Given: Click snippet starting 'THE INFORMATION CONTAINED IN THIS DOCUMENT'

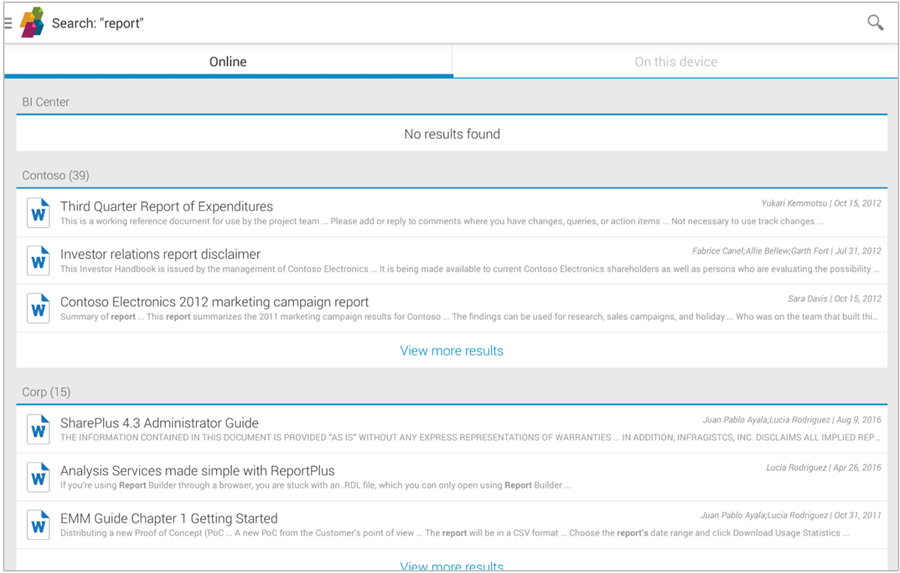Looking at the screenshot, I should click(470, 438).
